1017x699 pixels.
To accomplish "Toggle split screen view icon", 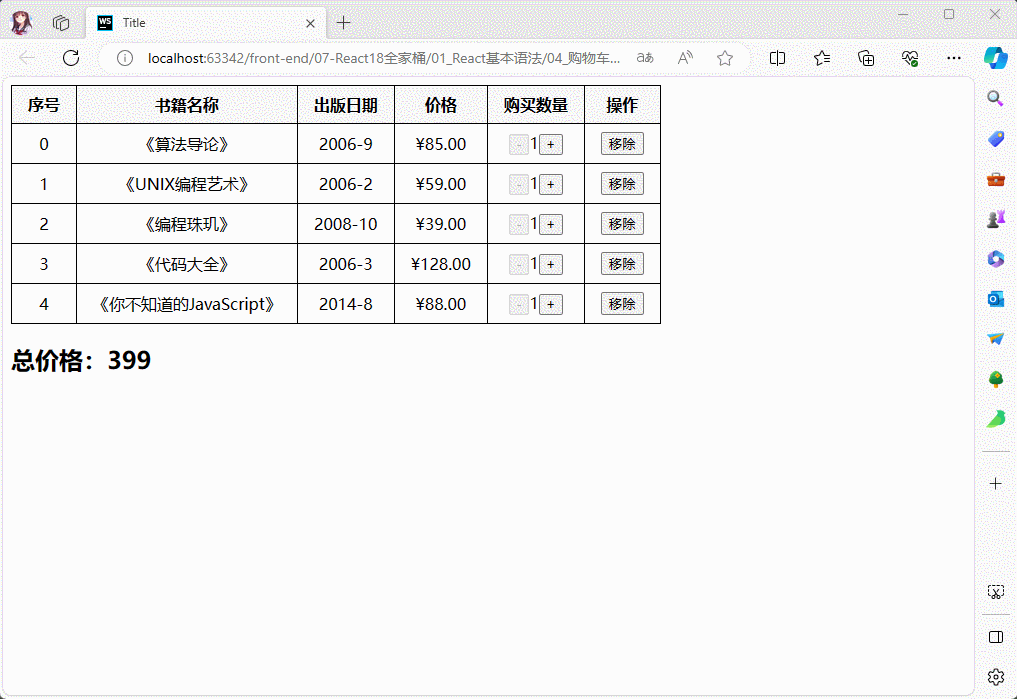I will [x=777, y=58].
